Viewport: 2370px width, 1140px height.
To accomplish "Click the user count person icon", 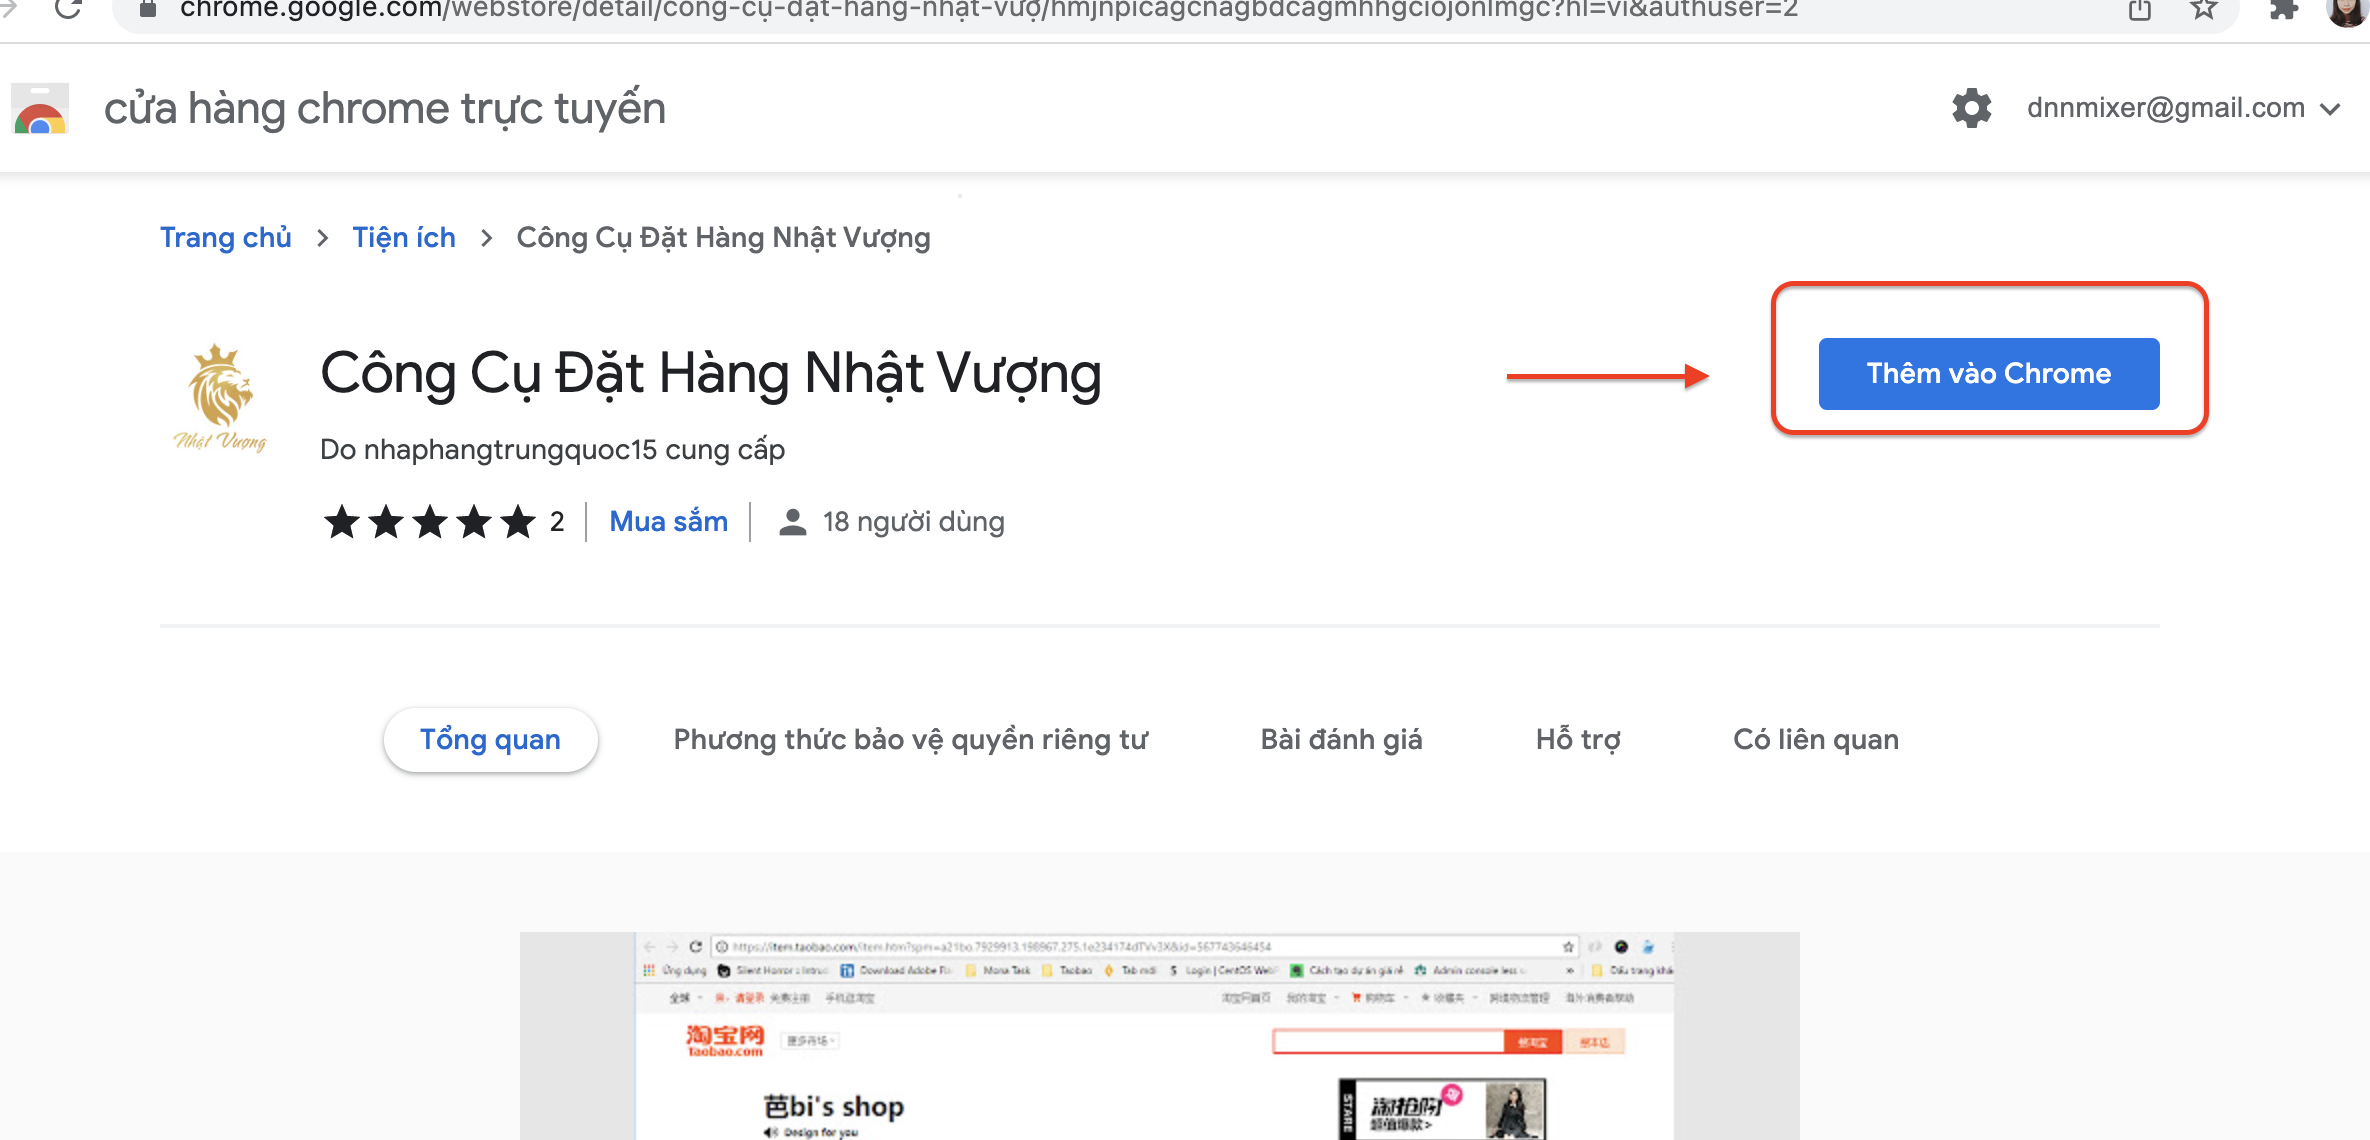I will tap(792, 522).
